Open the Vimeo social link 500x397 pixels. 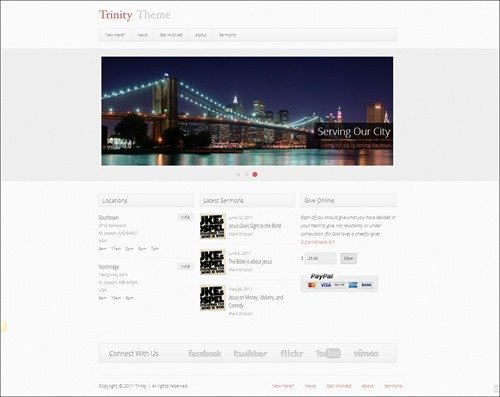tap(366, 353)
